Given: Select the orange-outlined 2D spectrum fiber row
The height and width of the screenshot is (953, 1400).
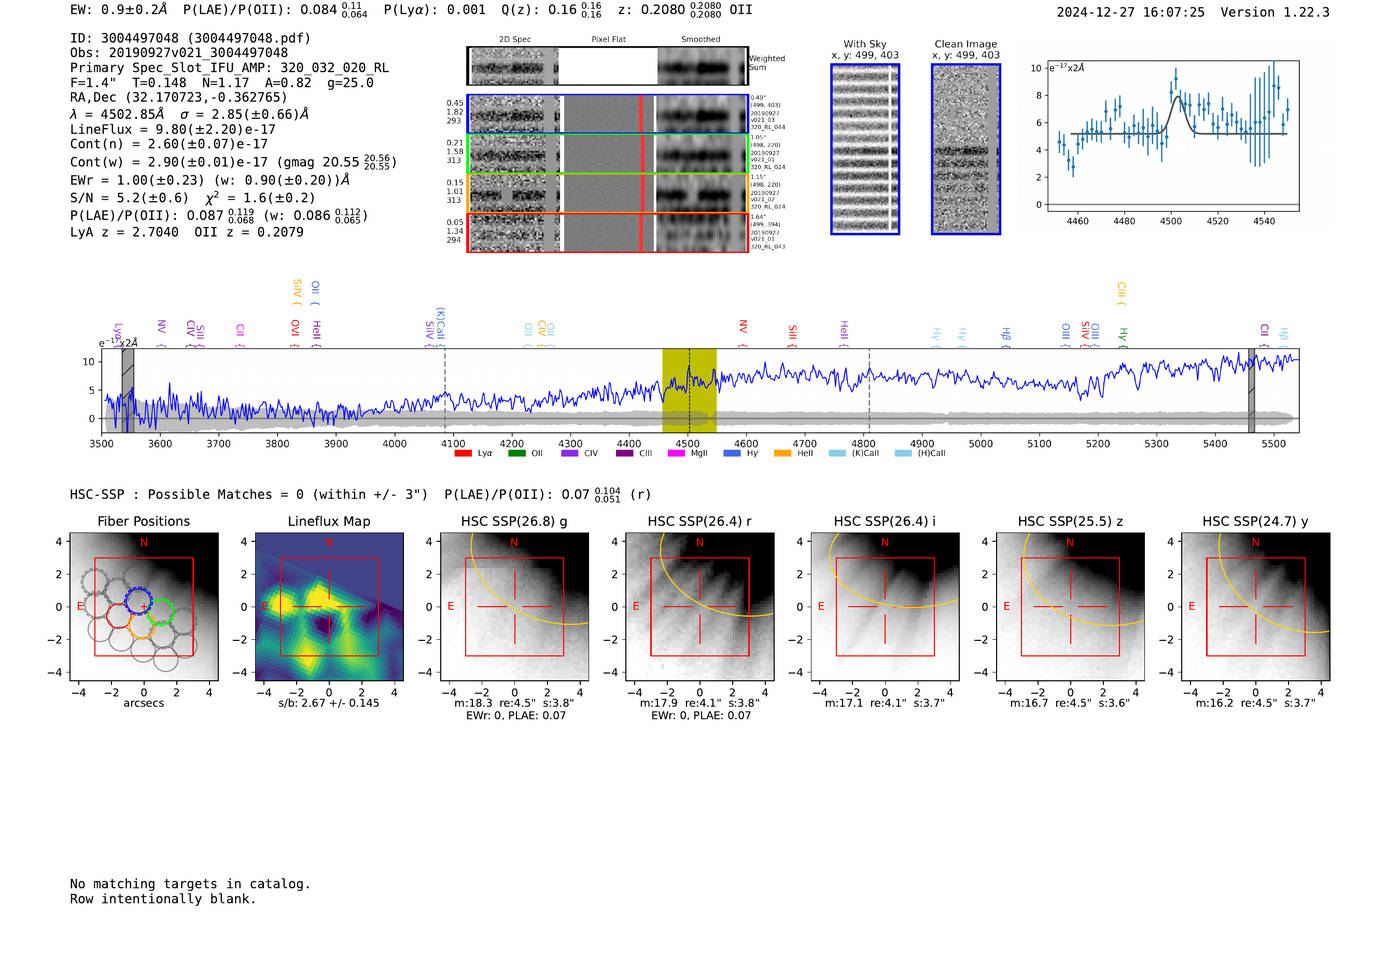Looking at the screenshot, I should point(608,192).
